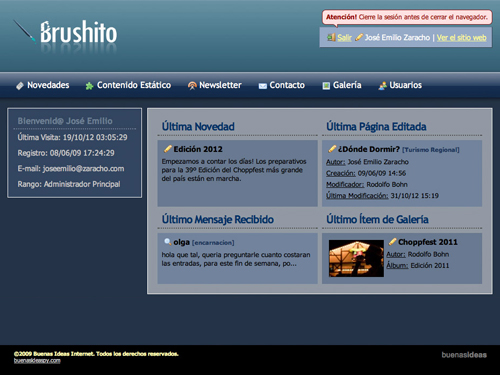This screenshot has width=500, height=375.
Task: Click the Choppfest 2011 photo thumbnail
Action: pos(356,258)
